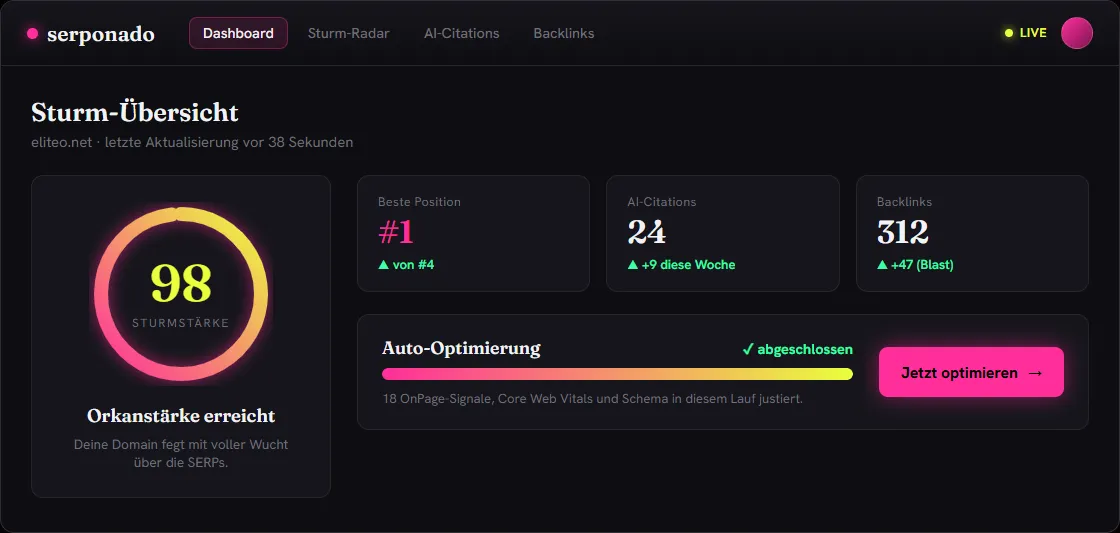The height and width of the screenshot is (533, 1120).
Task: Click the Deine Domain fegt description
Action: (181, 454)
